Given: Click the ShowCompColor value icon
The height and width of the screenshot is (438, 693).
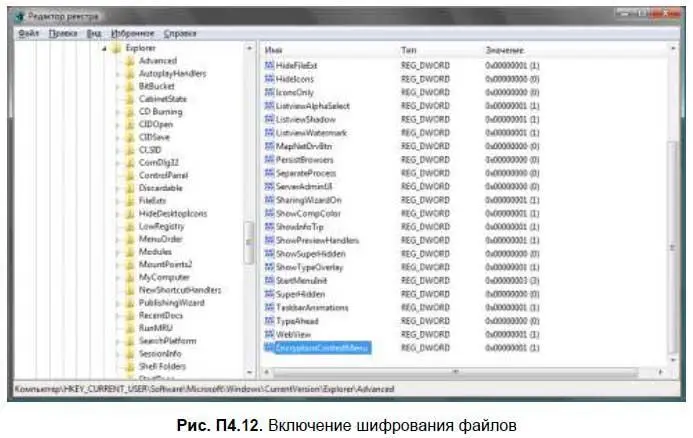Looking at the screenshot, I should click(x=269, y=213).
